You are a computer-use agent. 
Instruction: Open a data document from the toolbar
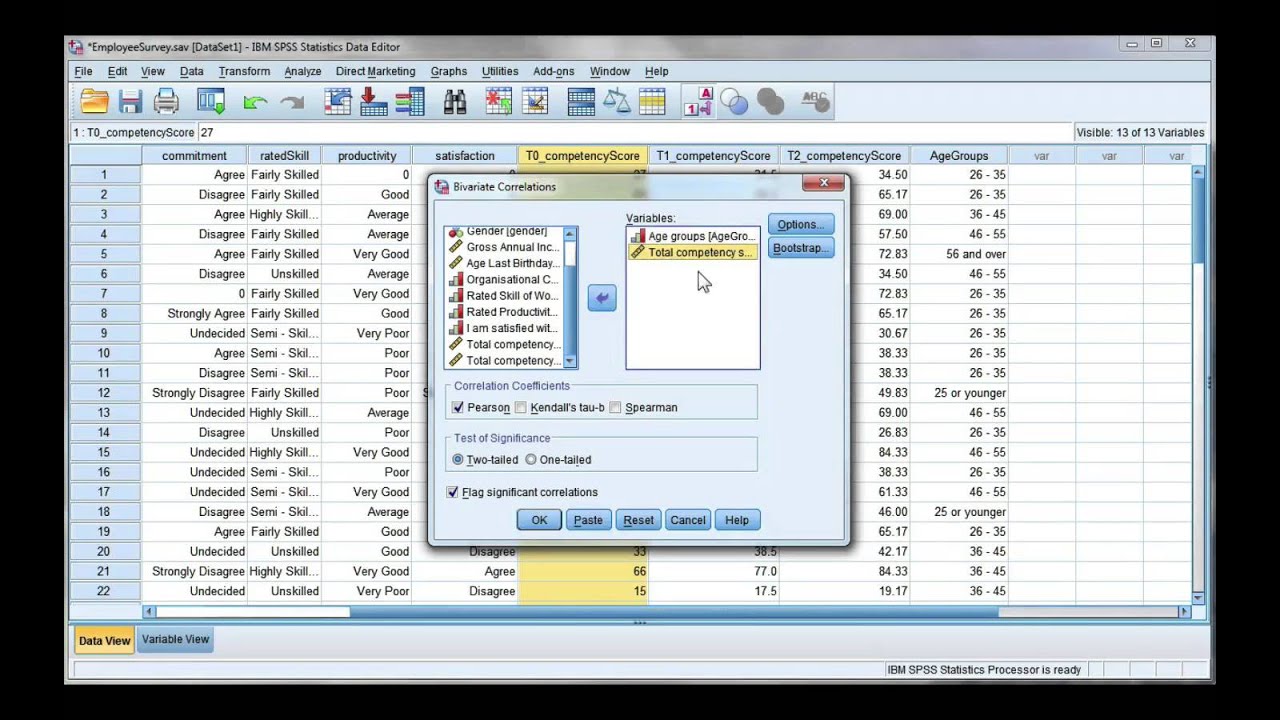(95, 101)
